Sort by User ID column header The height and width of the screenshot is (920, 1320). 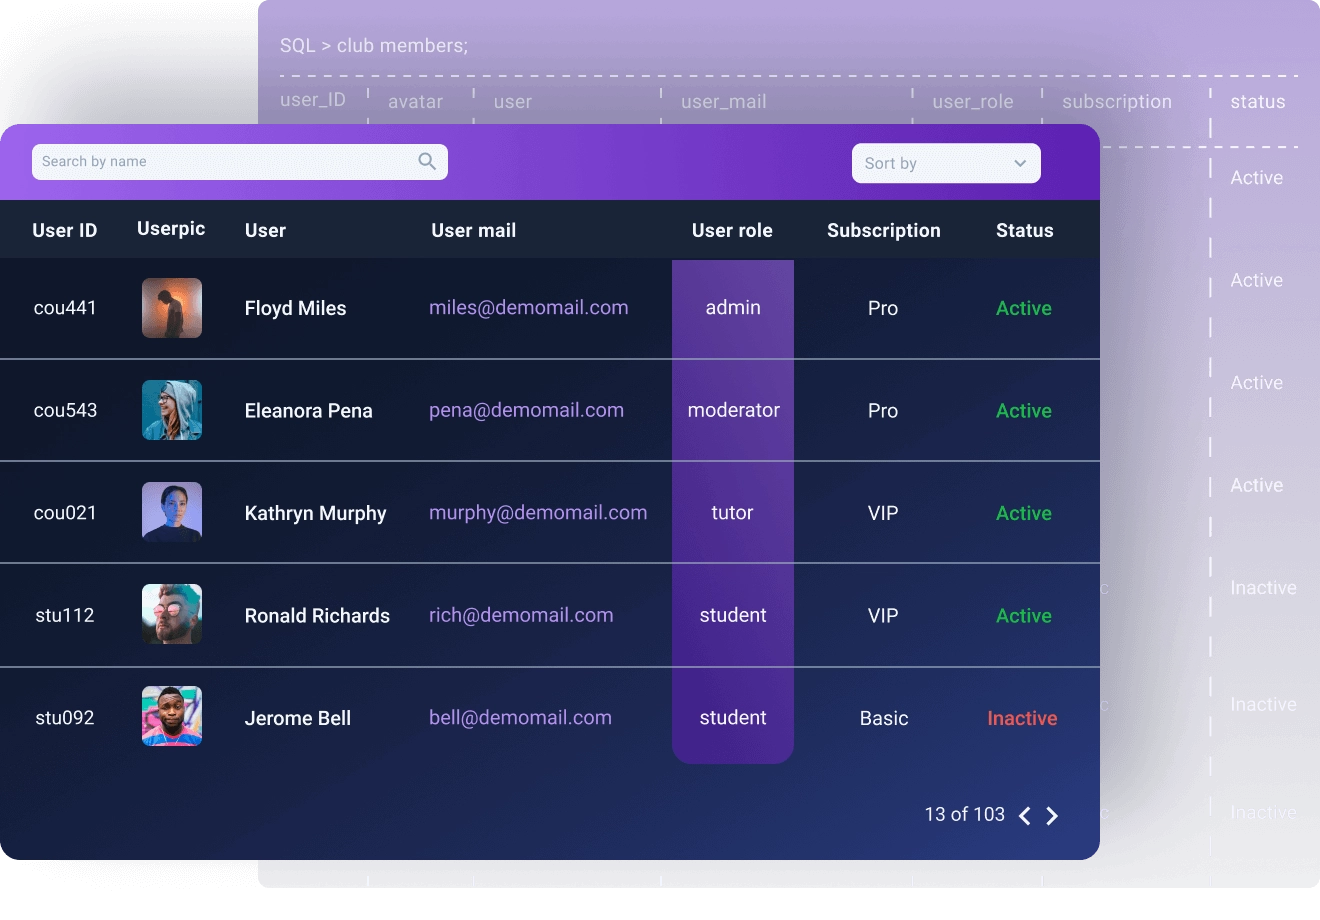[65, 230]
